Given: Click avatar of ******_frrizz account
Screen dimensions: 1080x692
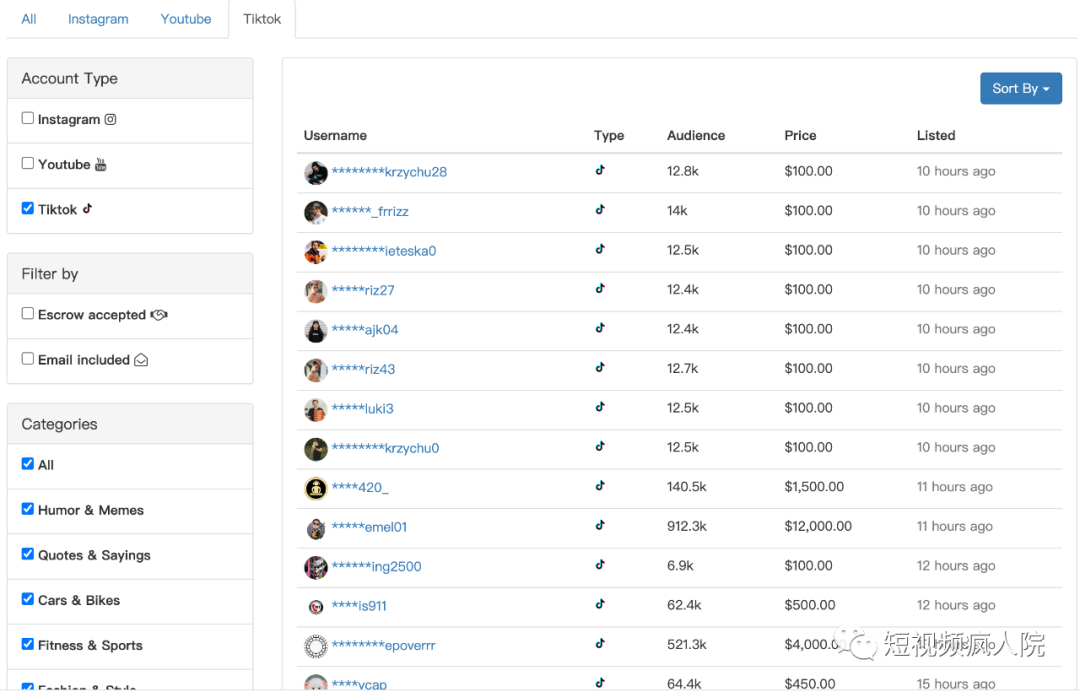Looking at the screenshot, I should 316,212.
